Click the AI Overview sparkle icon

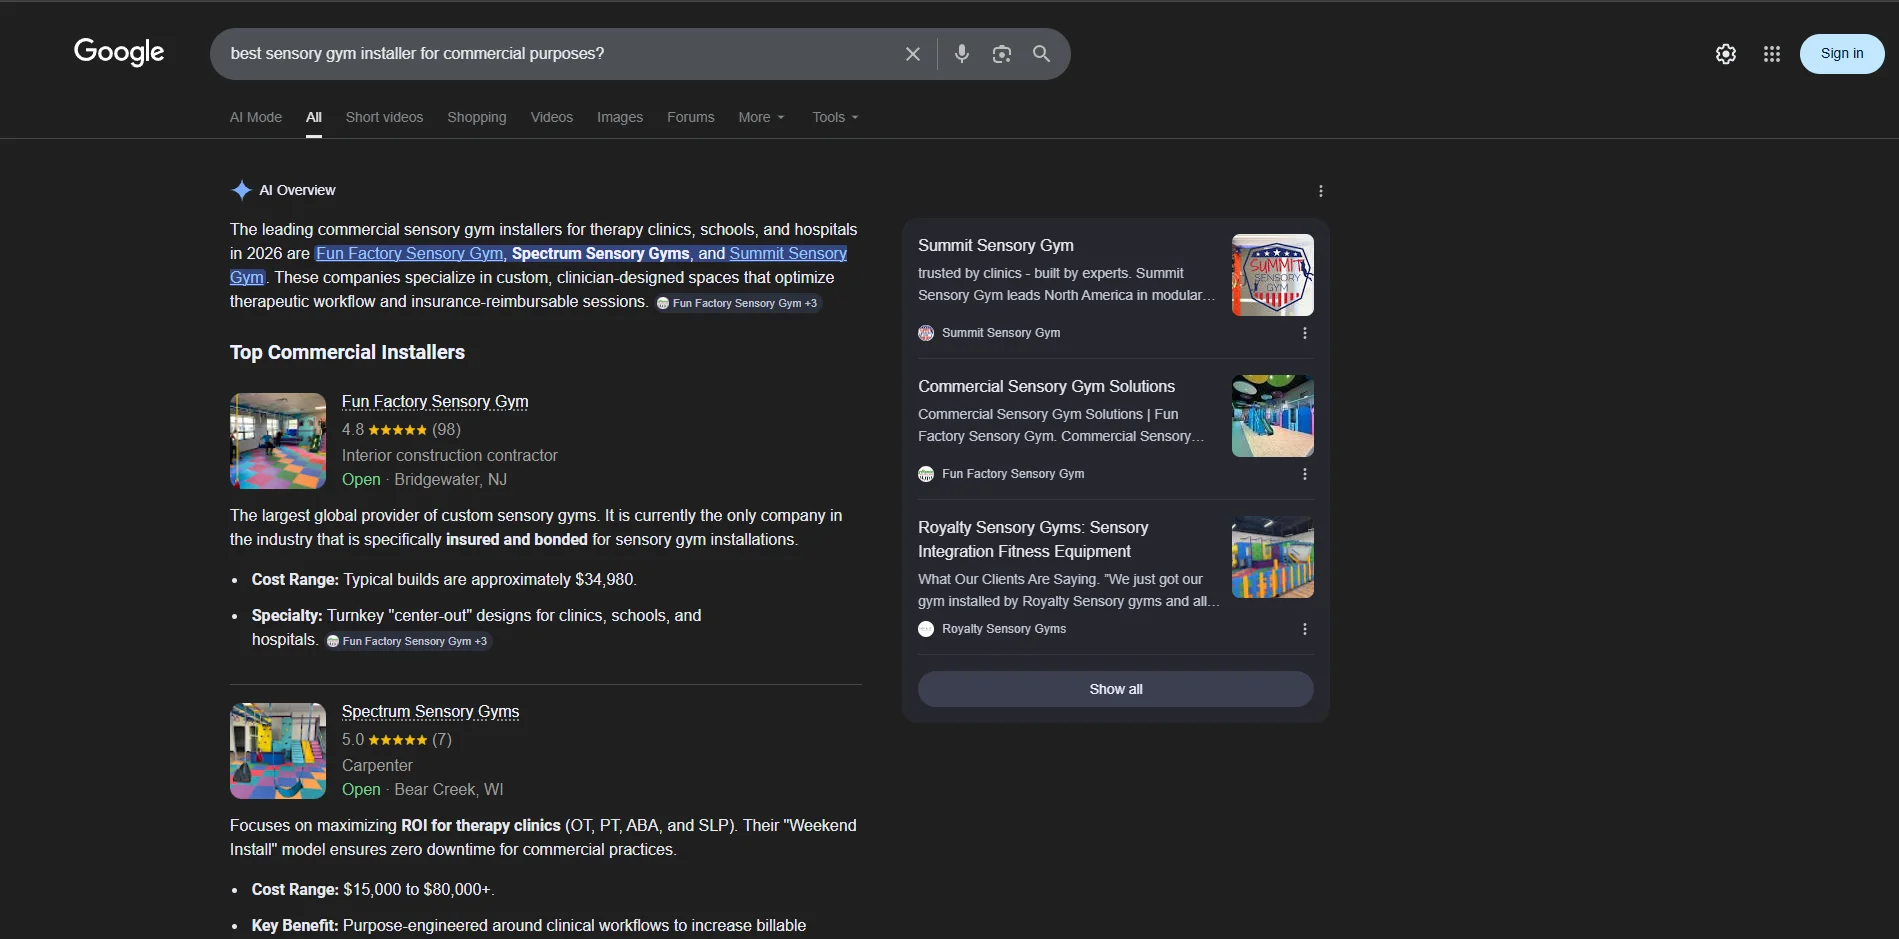click(241, 190)
